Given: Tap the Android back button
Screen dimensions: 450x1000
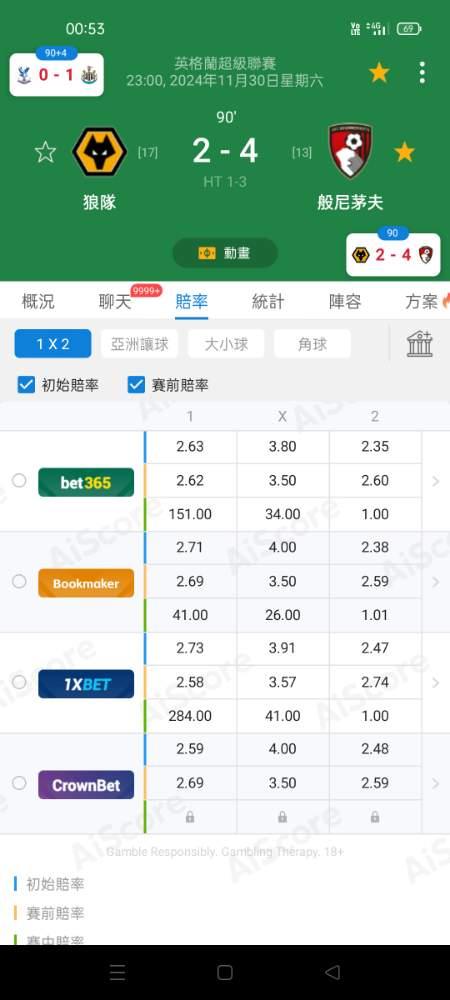Looking at the screenshot, I should (332, 972).
